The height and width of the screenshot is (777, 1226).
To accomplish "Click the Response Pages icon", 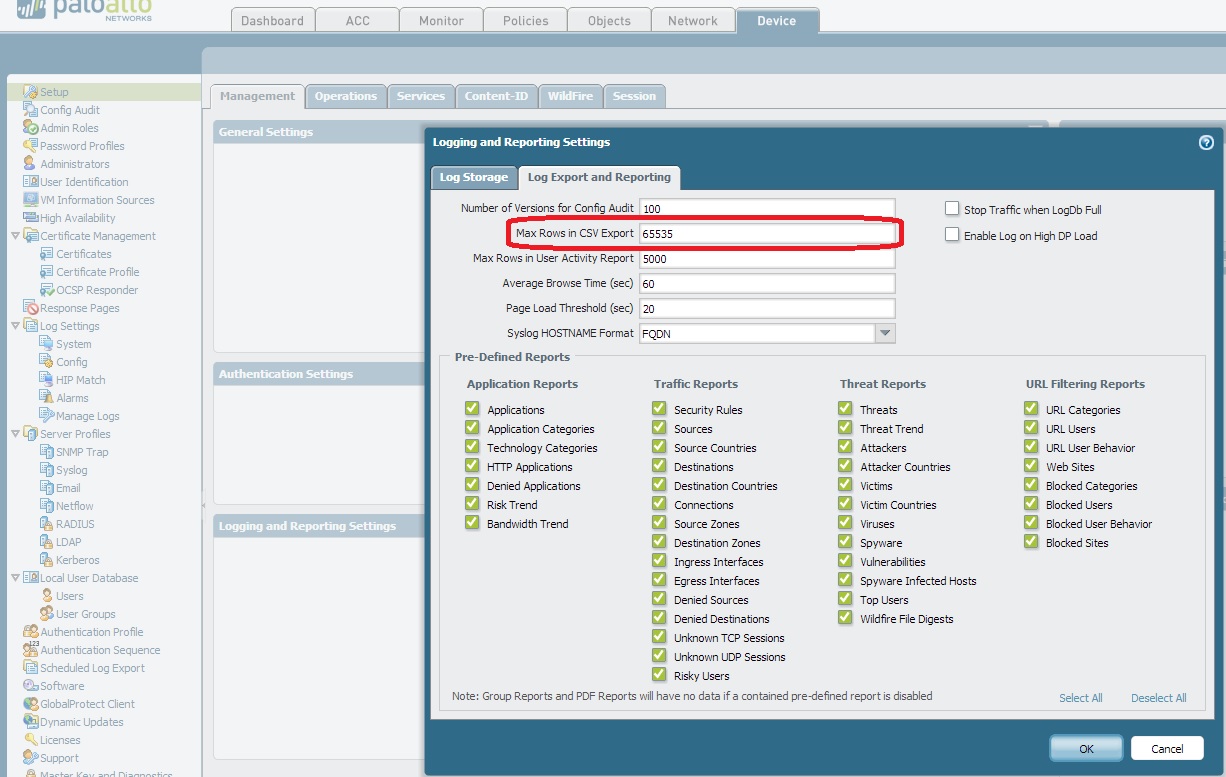I will [x=31, y=308].
